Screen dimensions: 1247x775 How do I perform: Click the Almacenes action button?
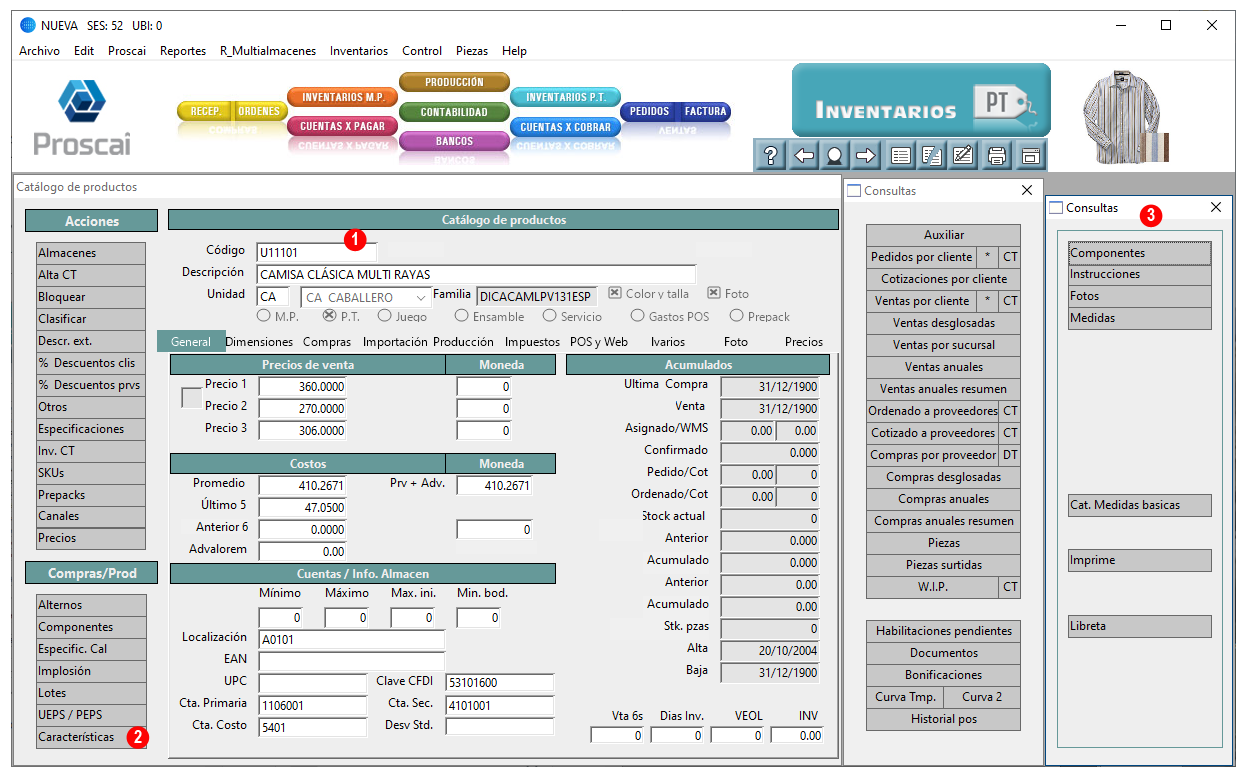tap(91, 253)
